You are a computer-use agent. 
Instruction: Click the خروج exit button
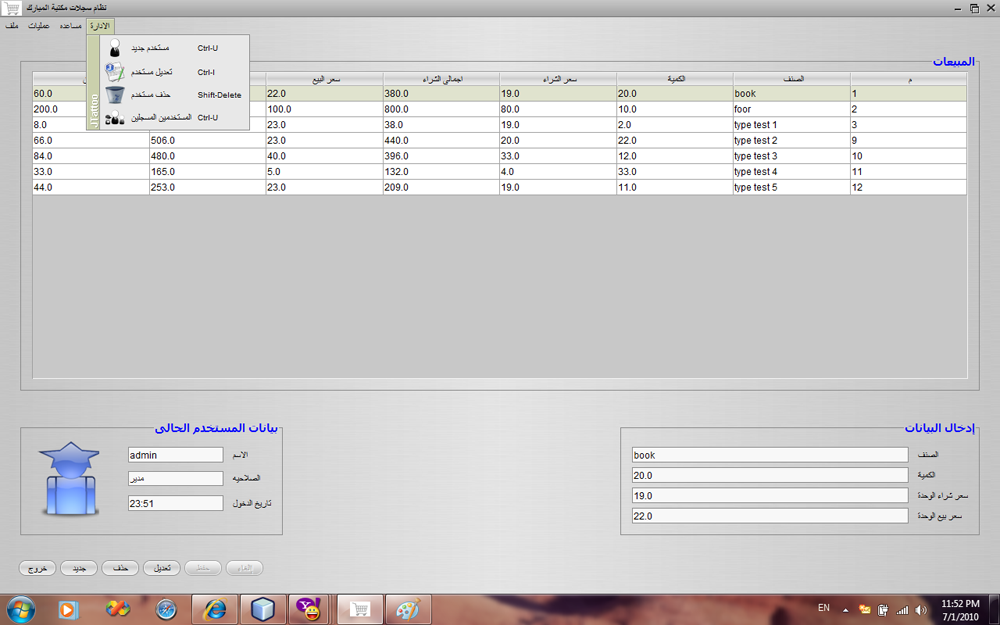click(x=38, y=568)
